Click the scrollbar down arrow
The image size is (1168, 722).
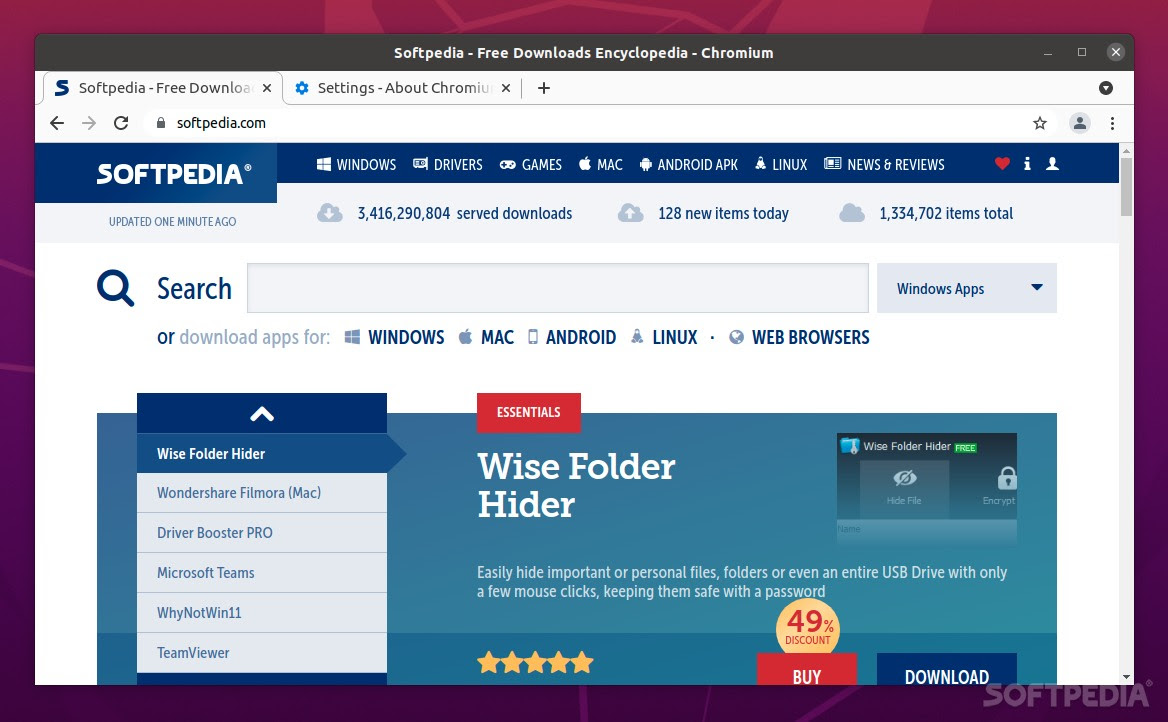click(x=1126, y=677)
